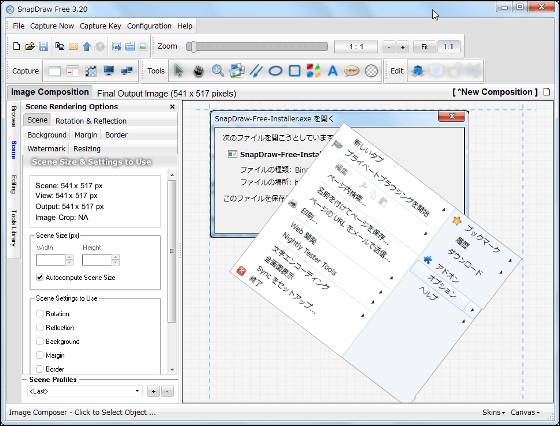
Task: Select the rectangle shape tool
Action: (x=294, y=71)
